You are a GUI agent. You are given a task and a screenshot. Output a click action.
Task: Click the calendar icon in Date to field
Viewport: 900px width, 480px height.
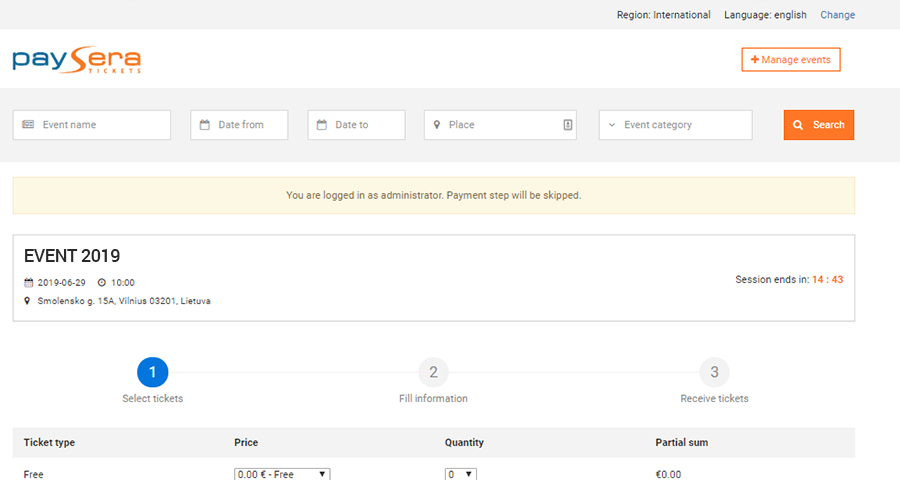322,125
